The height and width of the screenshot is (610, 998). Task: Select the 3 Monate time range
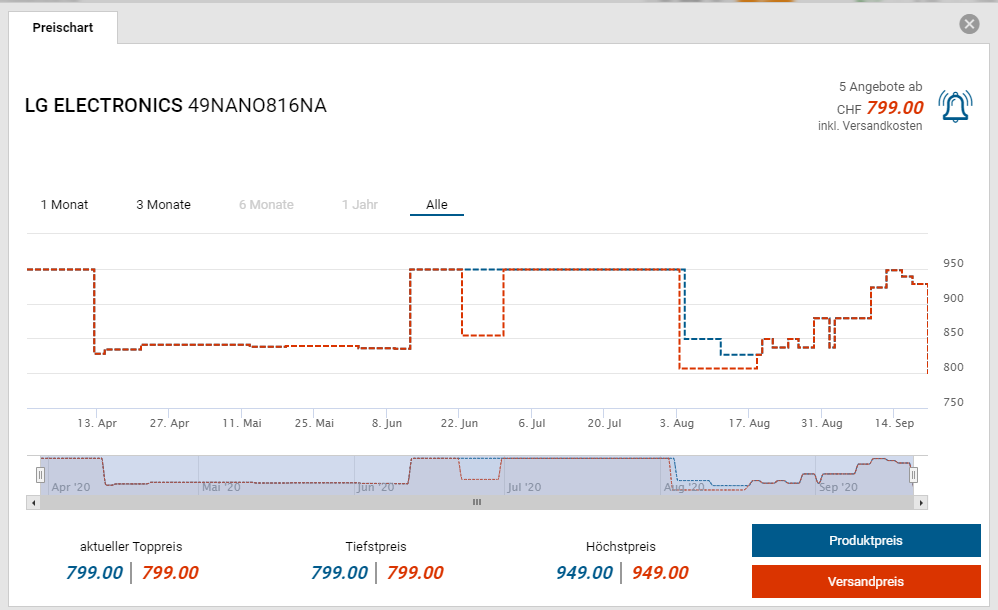(163, 204)
